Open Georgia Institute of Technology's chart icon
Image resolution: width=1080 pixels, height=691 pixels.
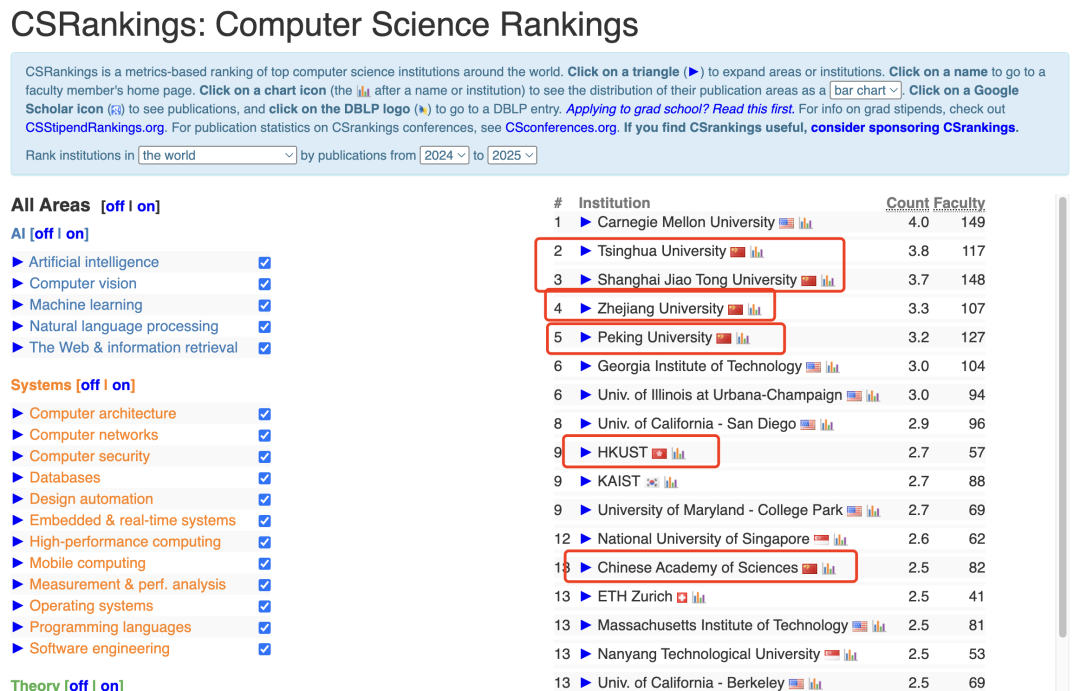(833, 367)
